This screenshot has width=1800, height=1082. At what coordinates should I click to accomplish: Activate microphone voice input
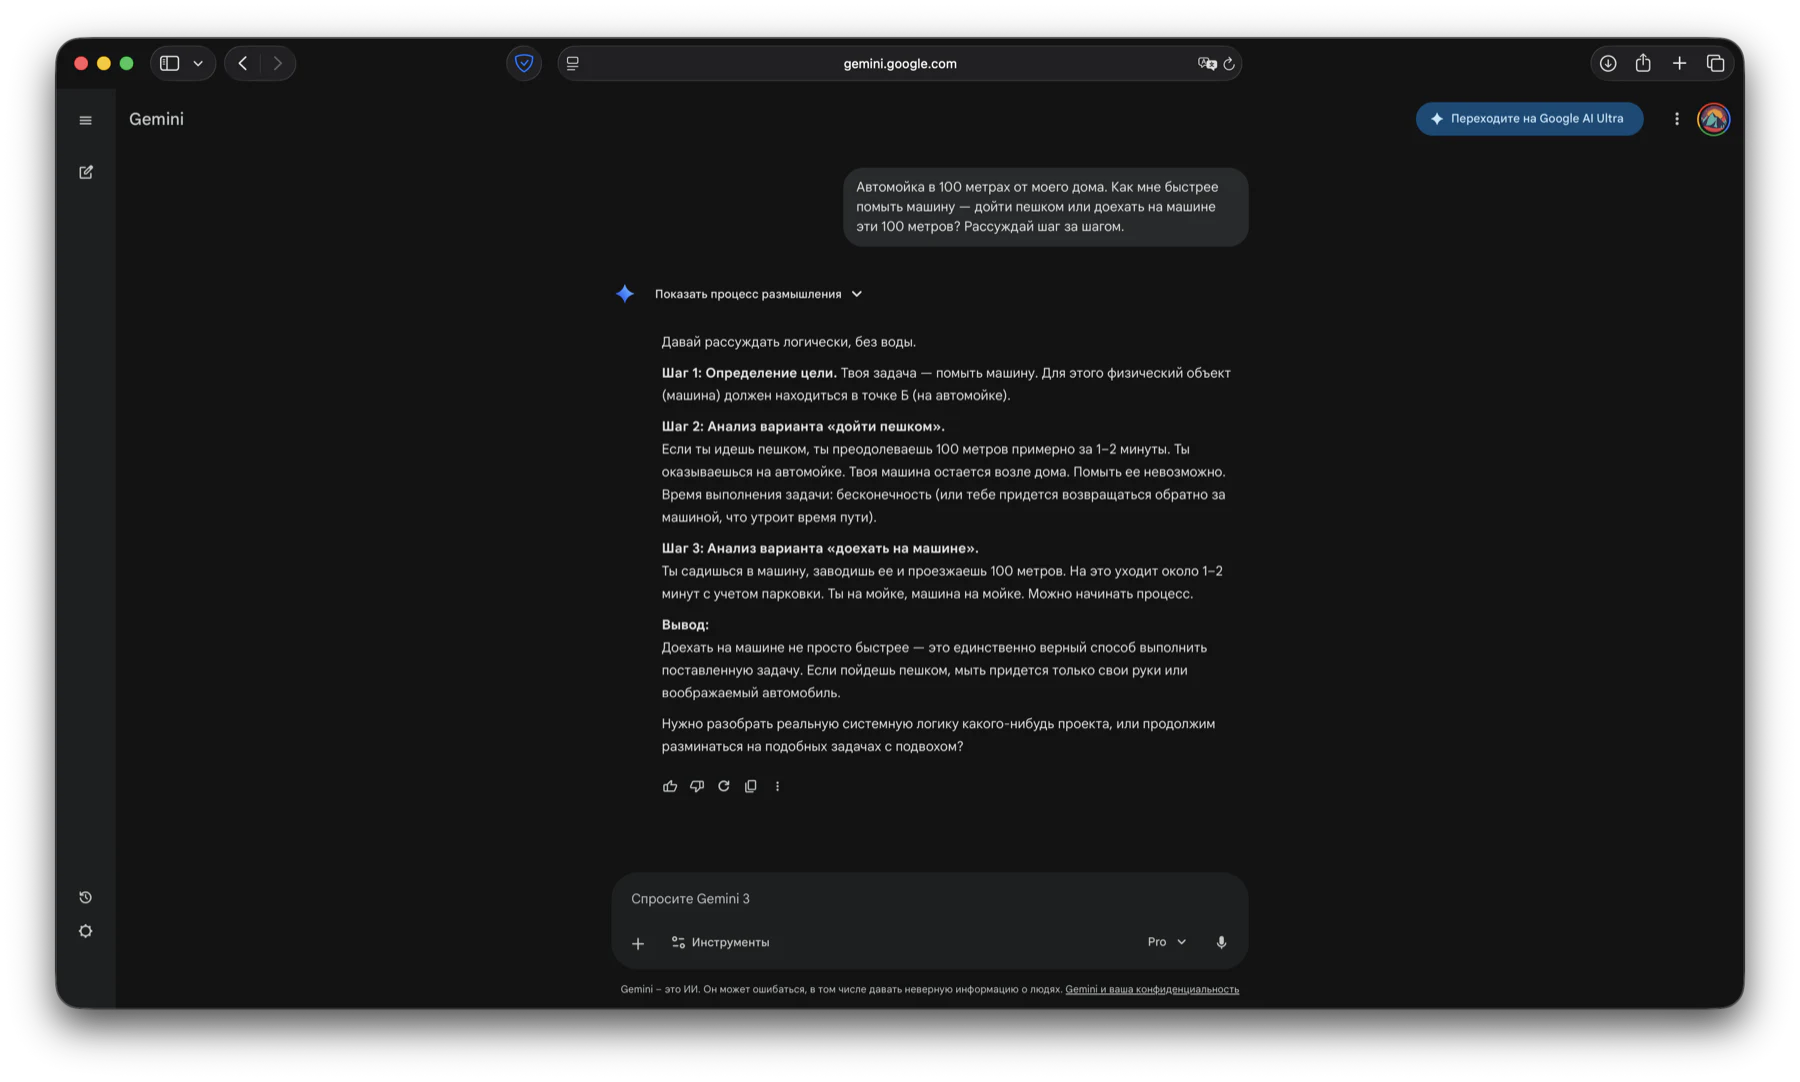(1221, 942)
